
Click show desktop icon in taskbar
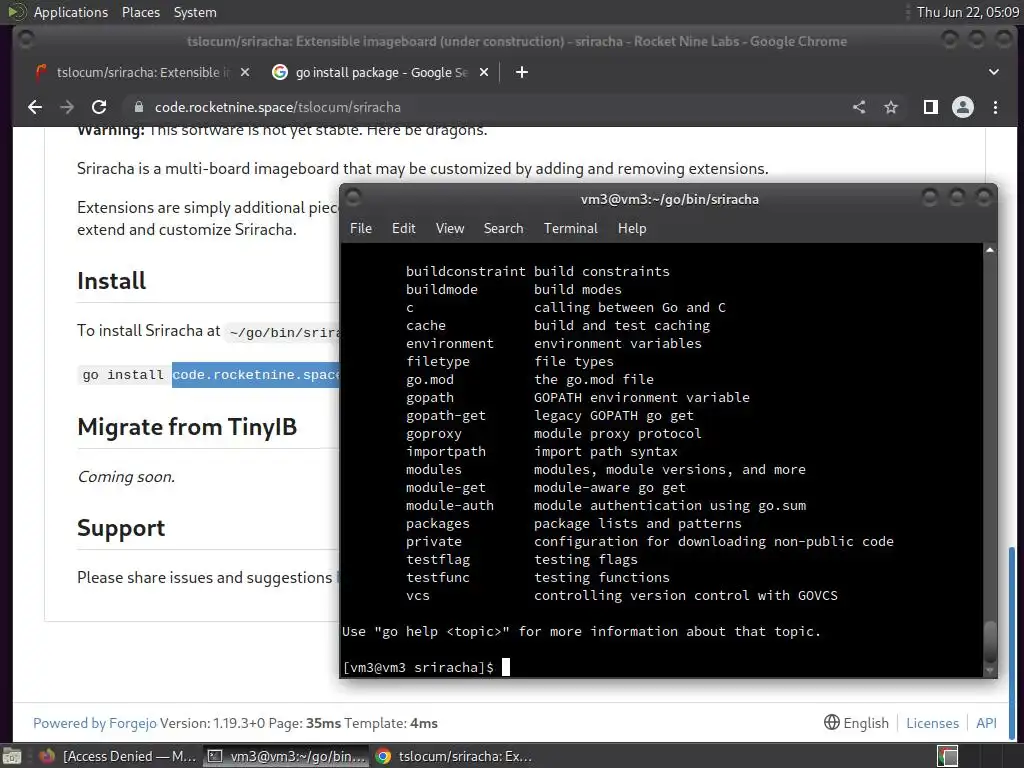[12, 756]
